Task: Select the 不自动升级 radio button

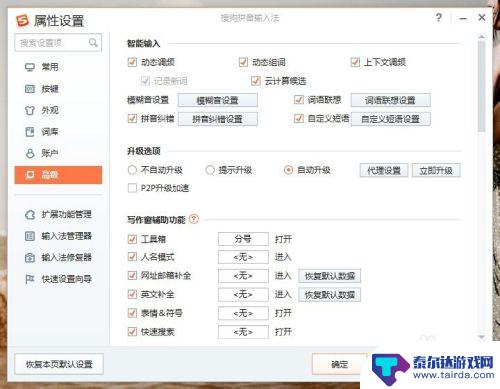Action: tap(132, 170)
